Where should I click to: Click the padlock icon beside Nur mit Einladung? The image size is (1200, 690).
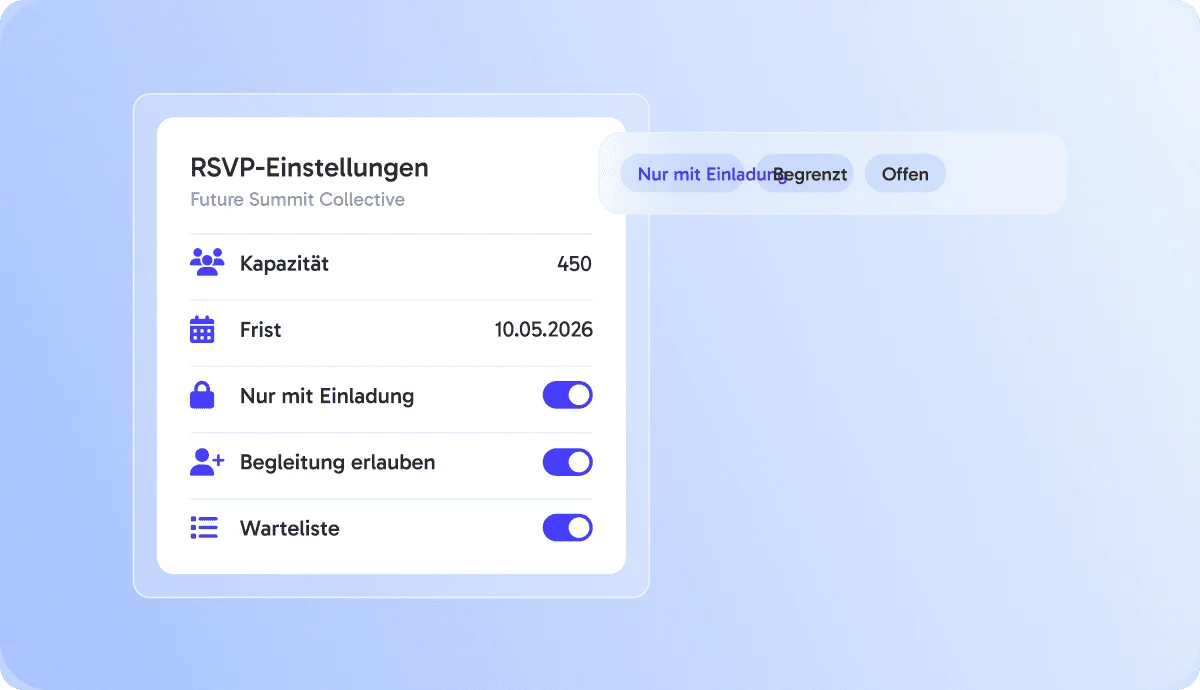[x=202, y=395]
